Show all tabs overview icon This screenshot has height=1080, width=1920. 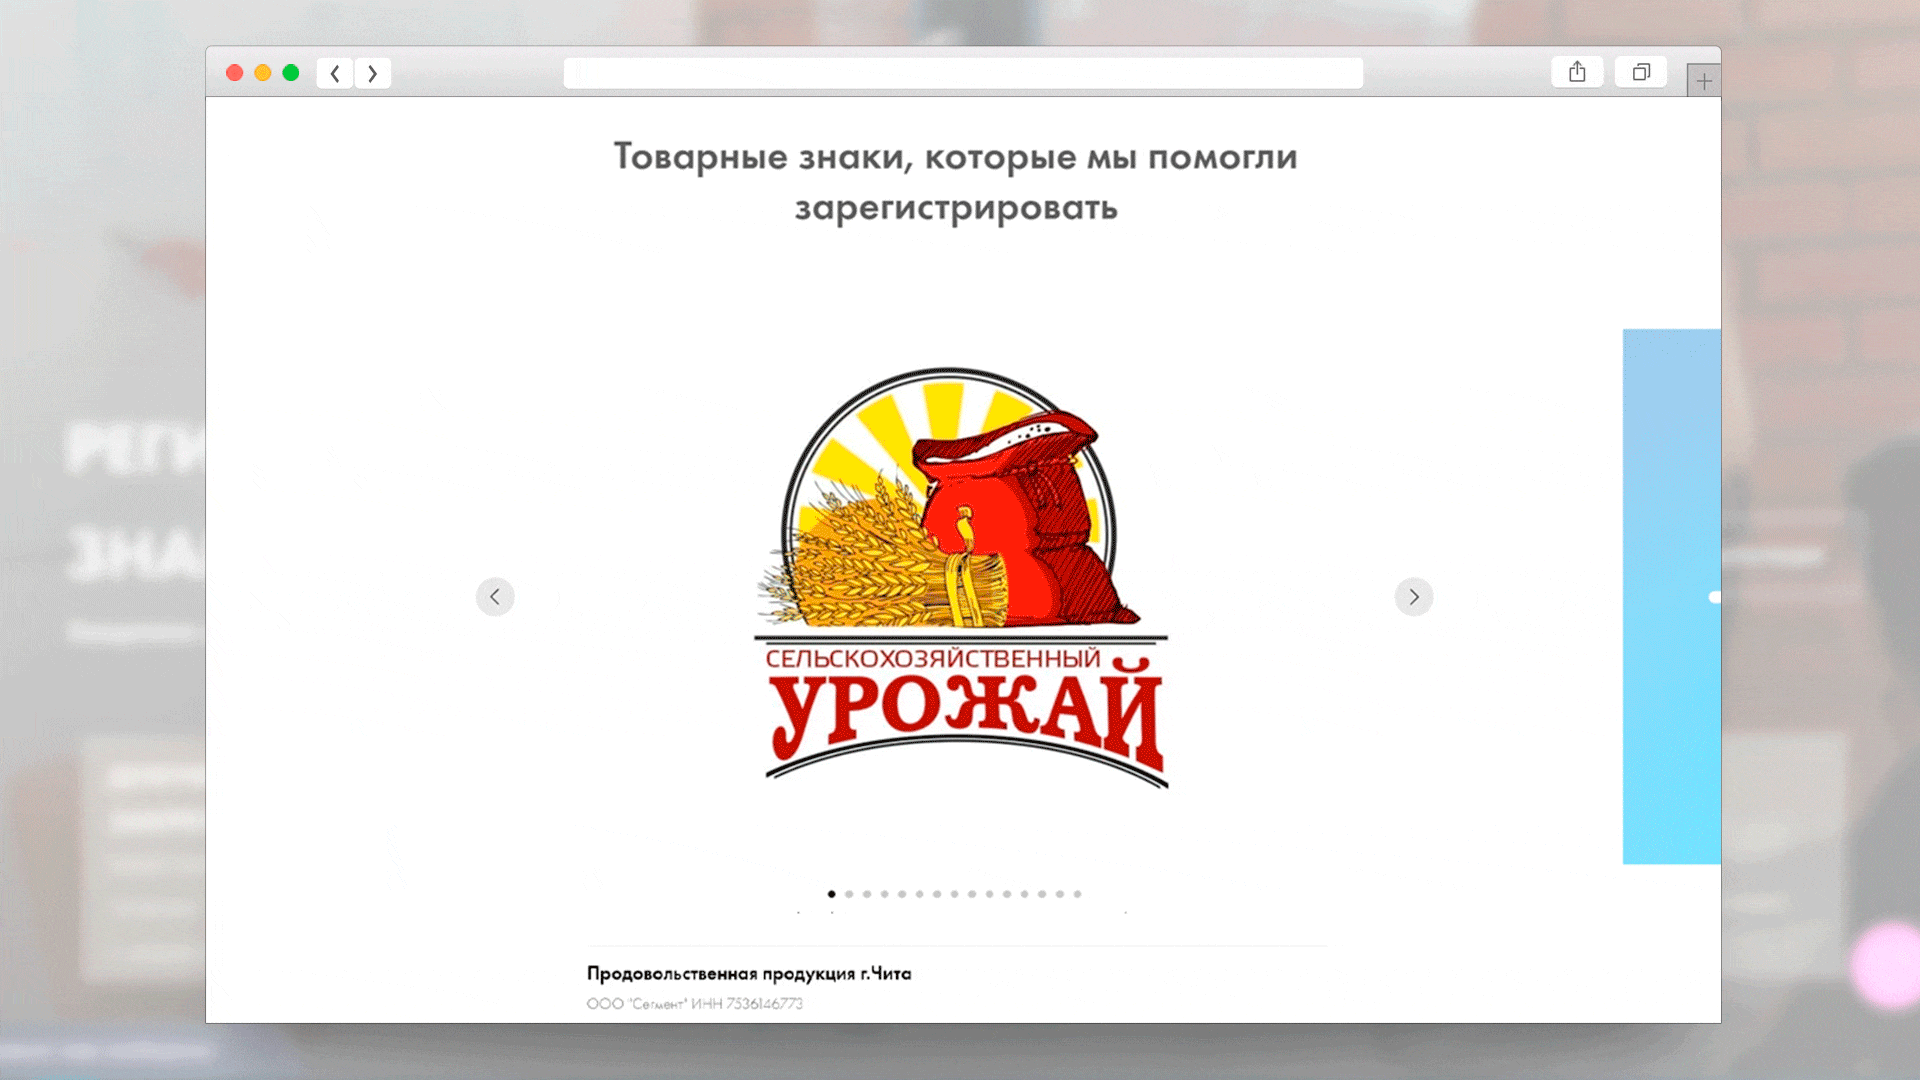(x=1641, y=72)
